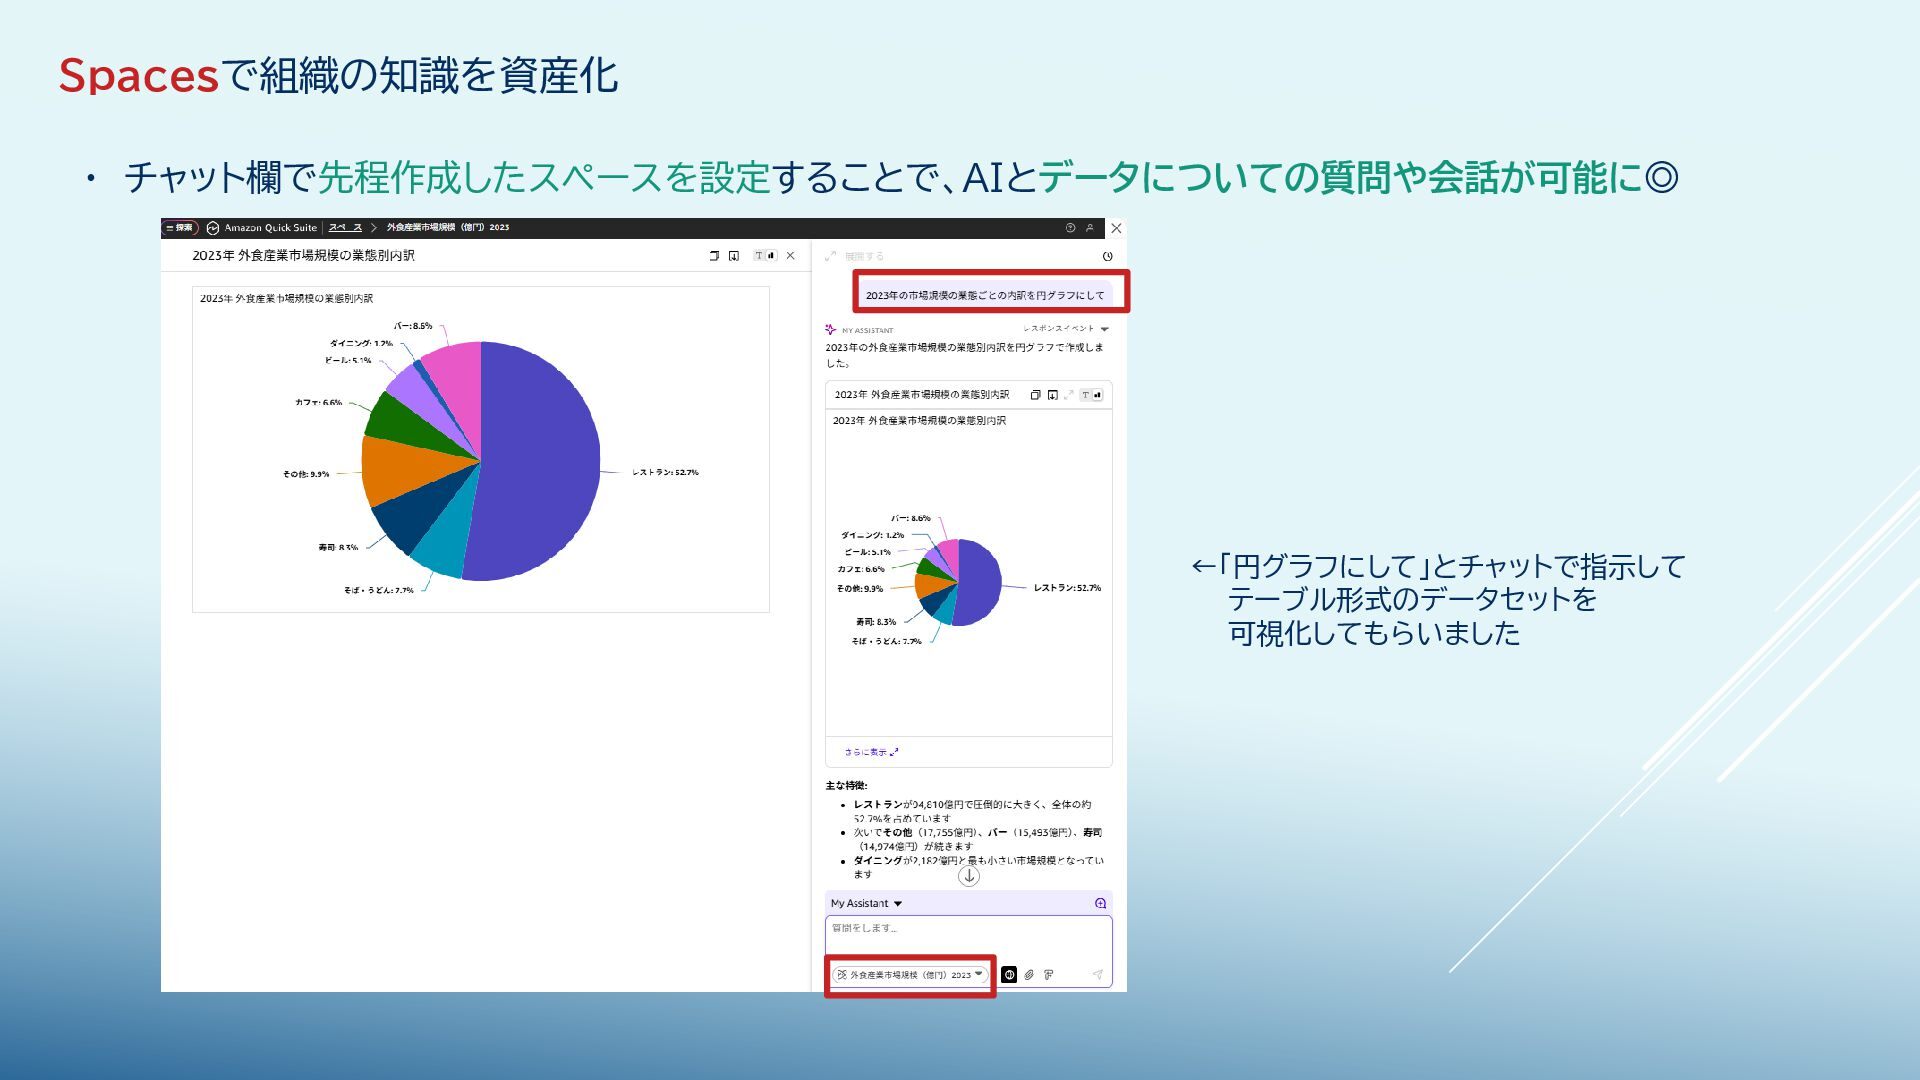Copy the main pie chart panel
Image resolution: width=1920 pixels, height=1080 pixels.
coord(714,256)
